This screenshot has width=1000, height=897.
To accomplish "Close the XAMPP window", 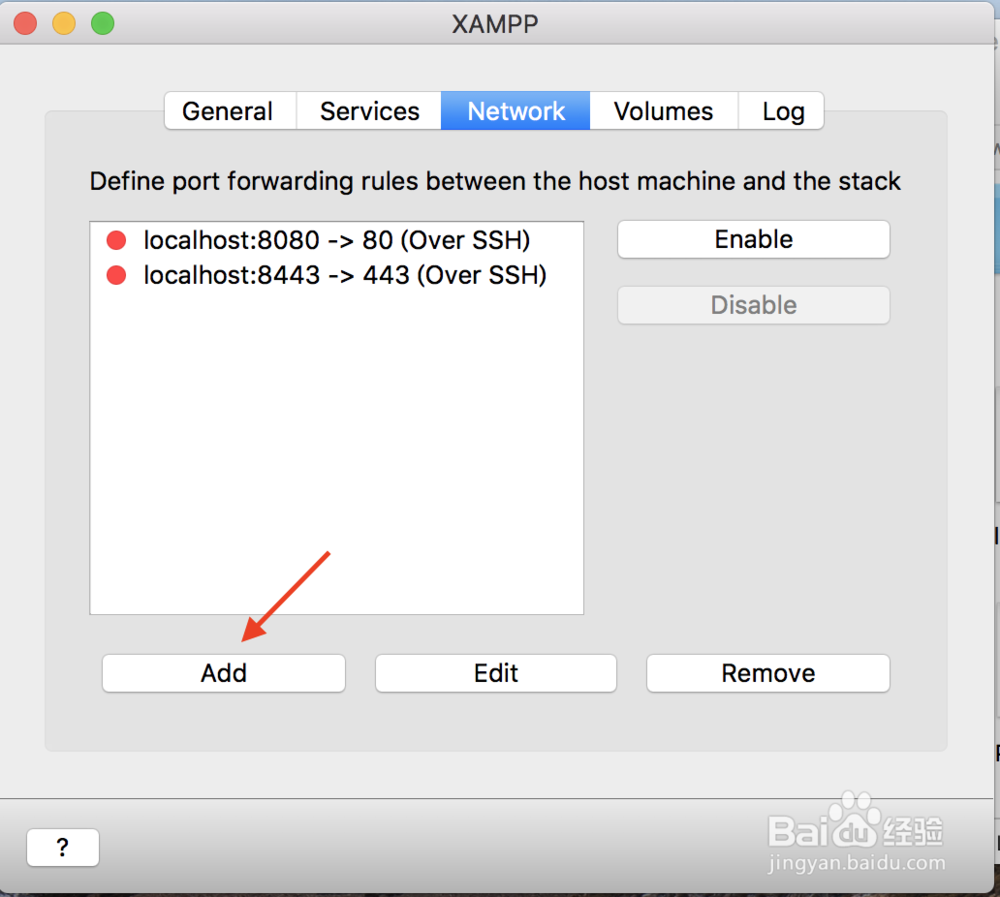I will click(x=26, y=24).
